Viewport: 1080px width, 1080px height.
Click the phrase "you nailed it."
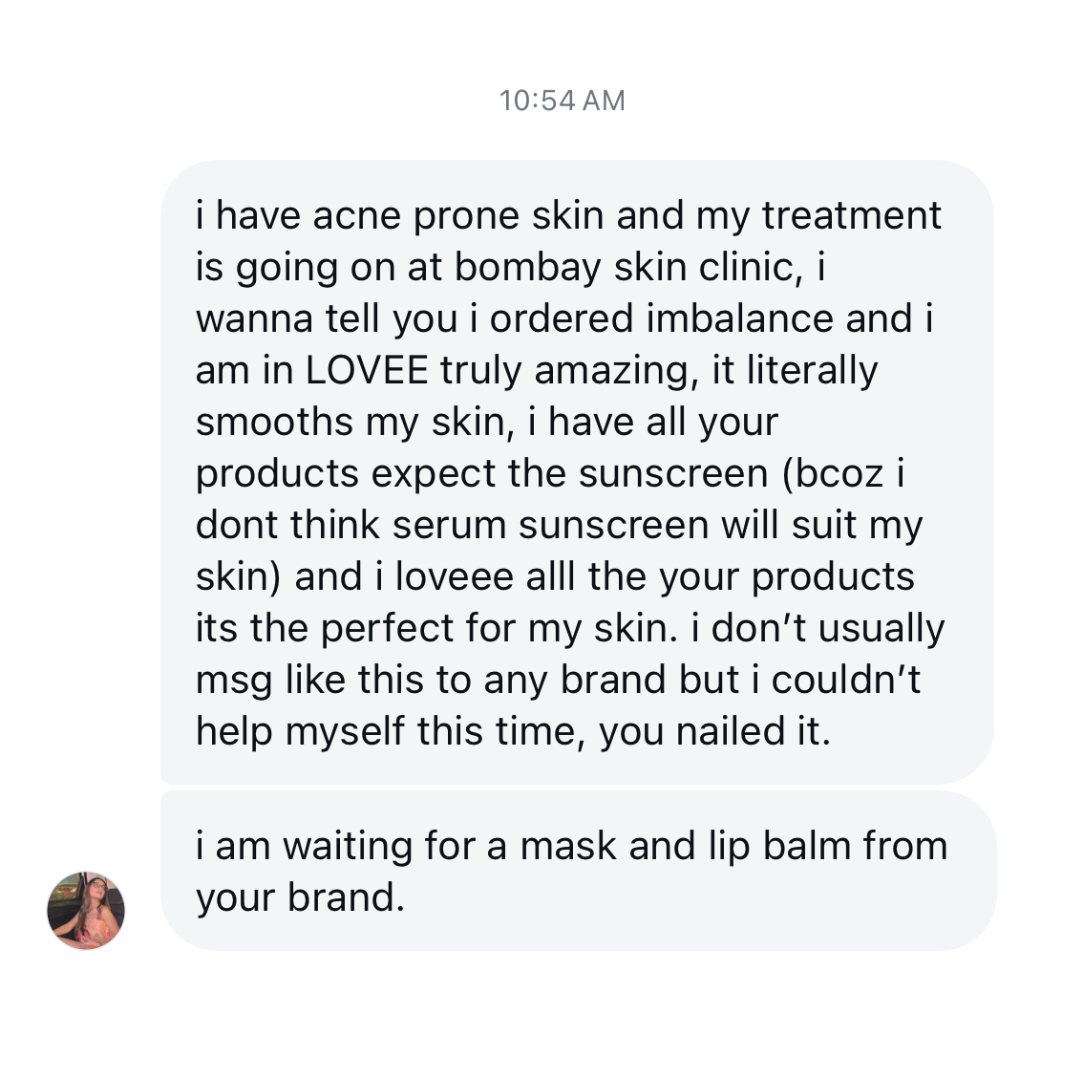pos(714,731)
